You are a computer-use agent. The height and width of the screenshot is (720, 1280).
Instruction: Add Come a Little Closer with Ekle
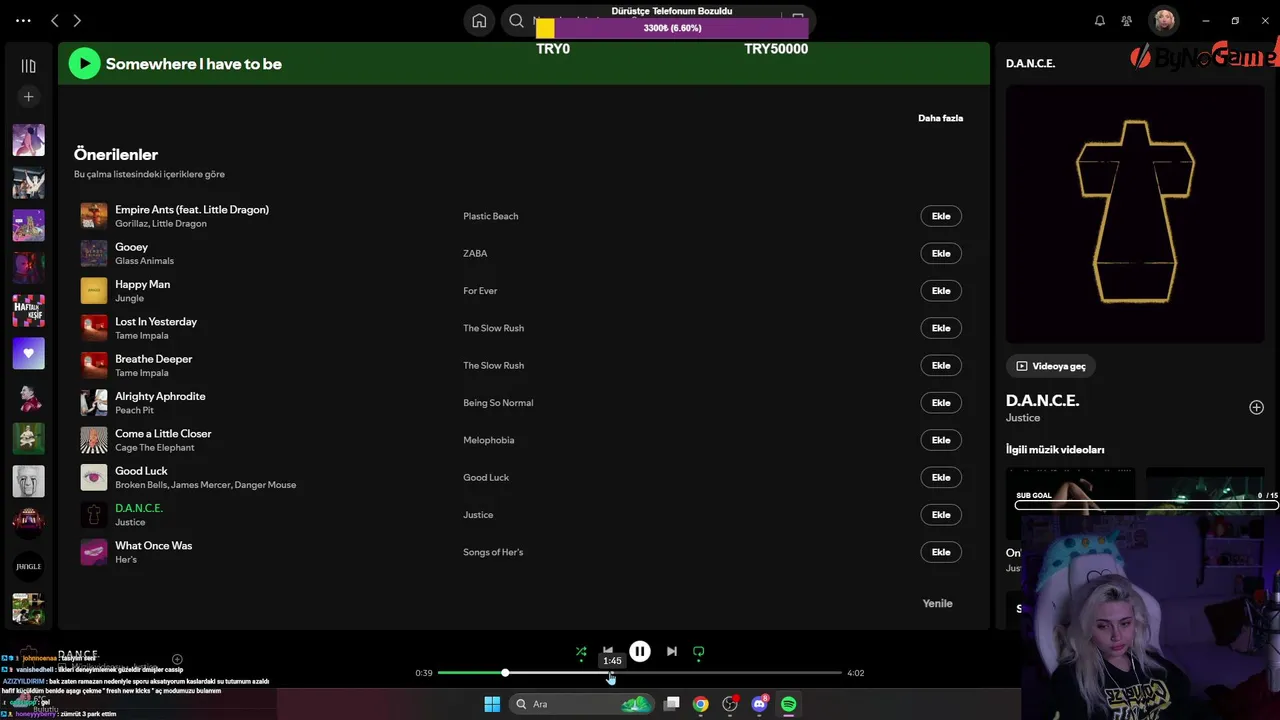tap(941, 440)
